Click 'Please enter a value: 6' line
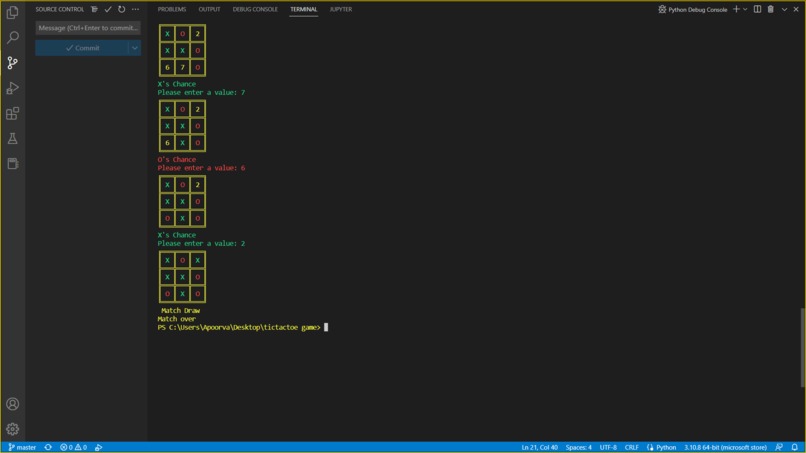The image size is (806, 453). point(201,168)
